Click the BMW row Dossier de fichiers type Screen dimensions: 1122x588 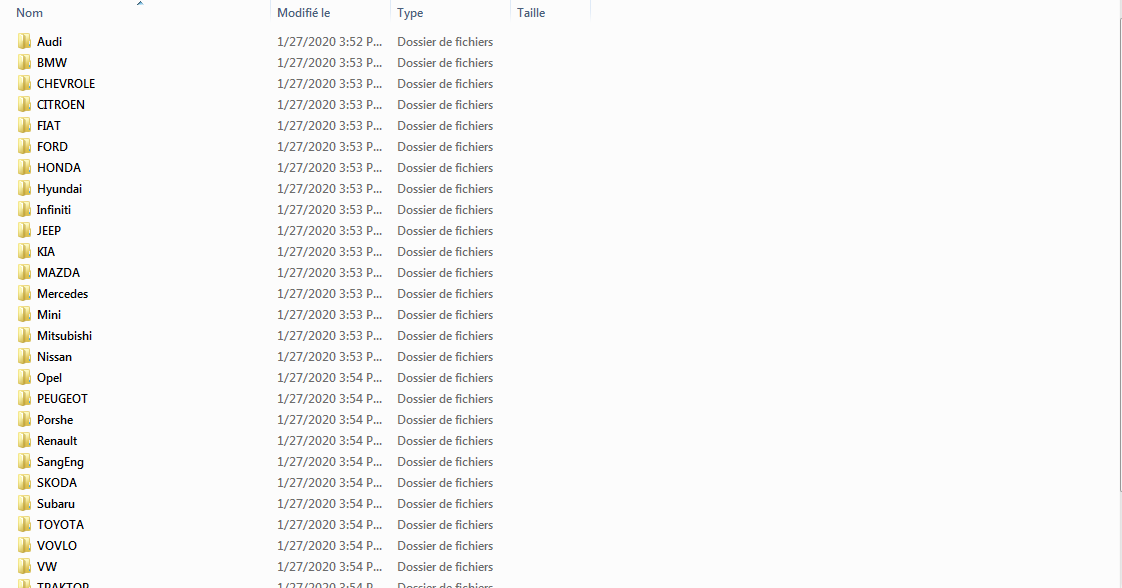point(445,62)
